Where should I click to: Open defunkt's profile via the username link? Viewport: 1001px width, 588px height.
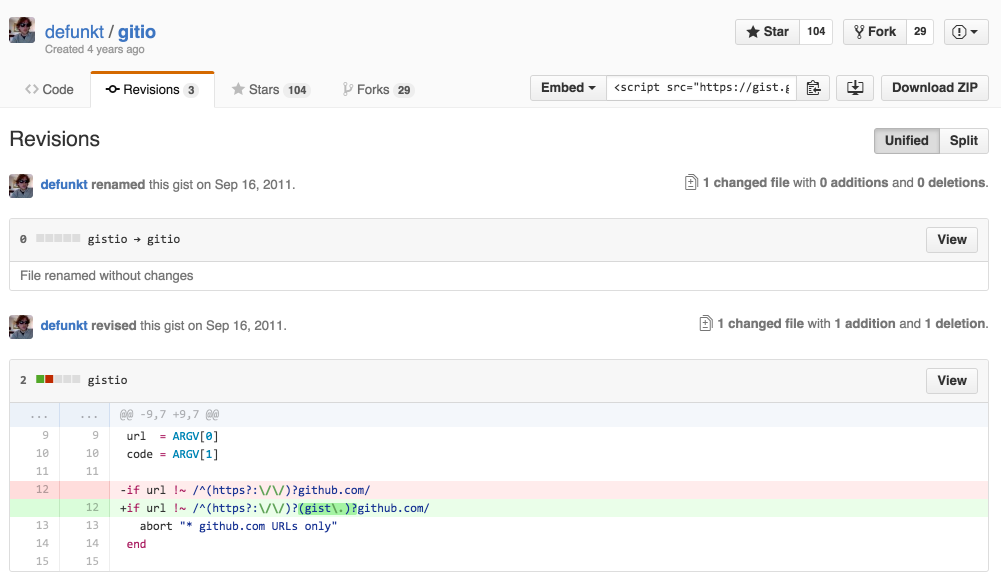(x=74, y=31)
